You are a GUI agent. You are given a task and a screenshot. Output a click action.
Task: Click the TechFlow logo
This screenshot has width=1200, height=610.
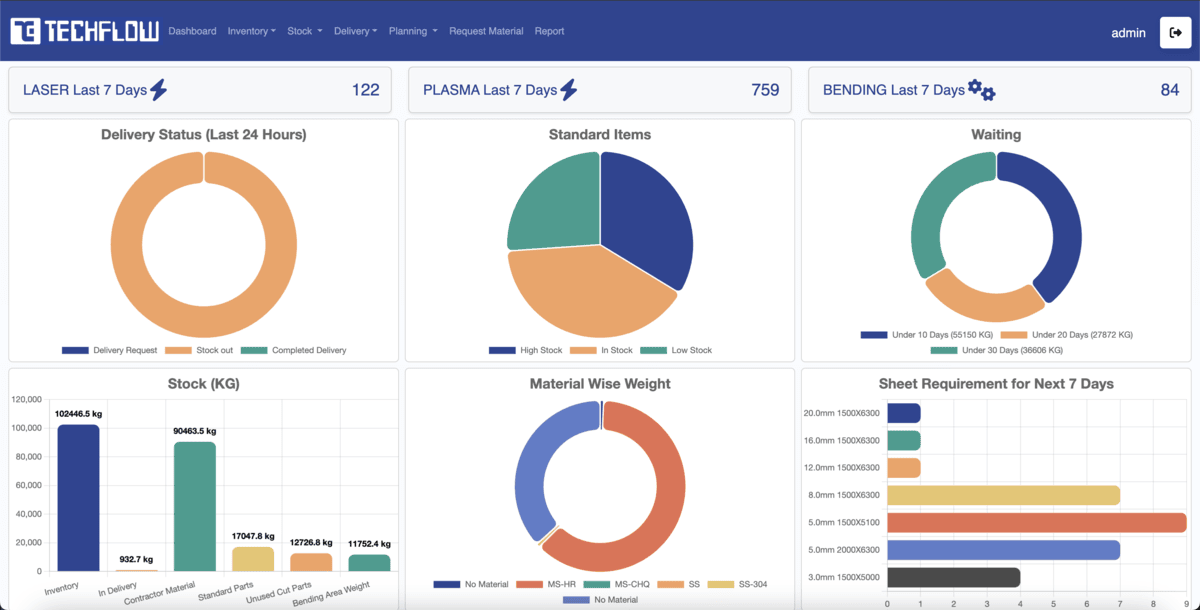(85, 32)
